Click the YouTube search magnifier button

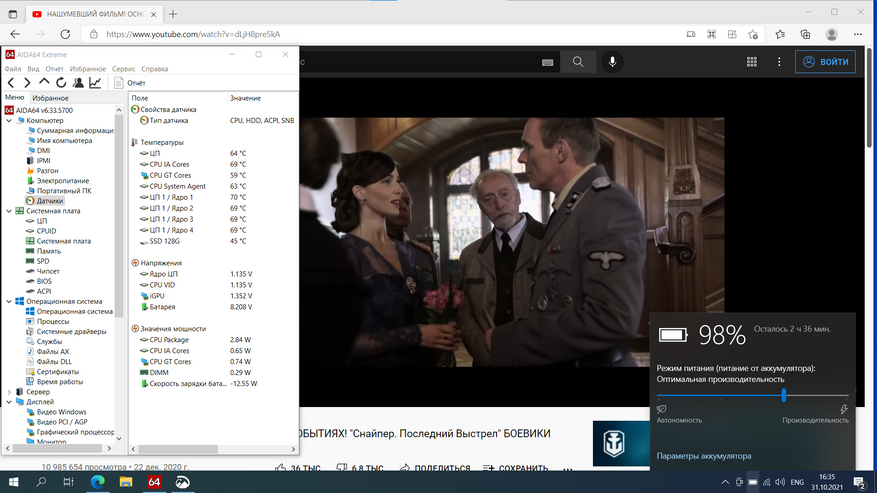578,62
